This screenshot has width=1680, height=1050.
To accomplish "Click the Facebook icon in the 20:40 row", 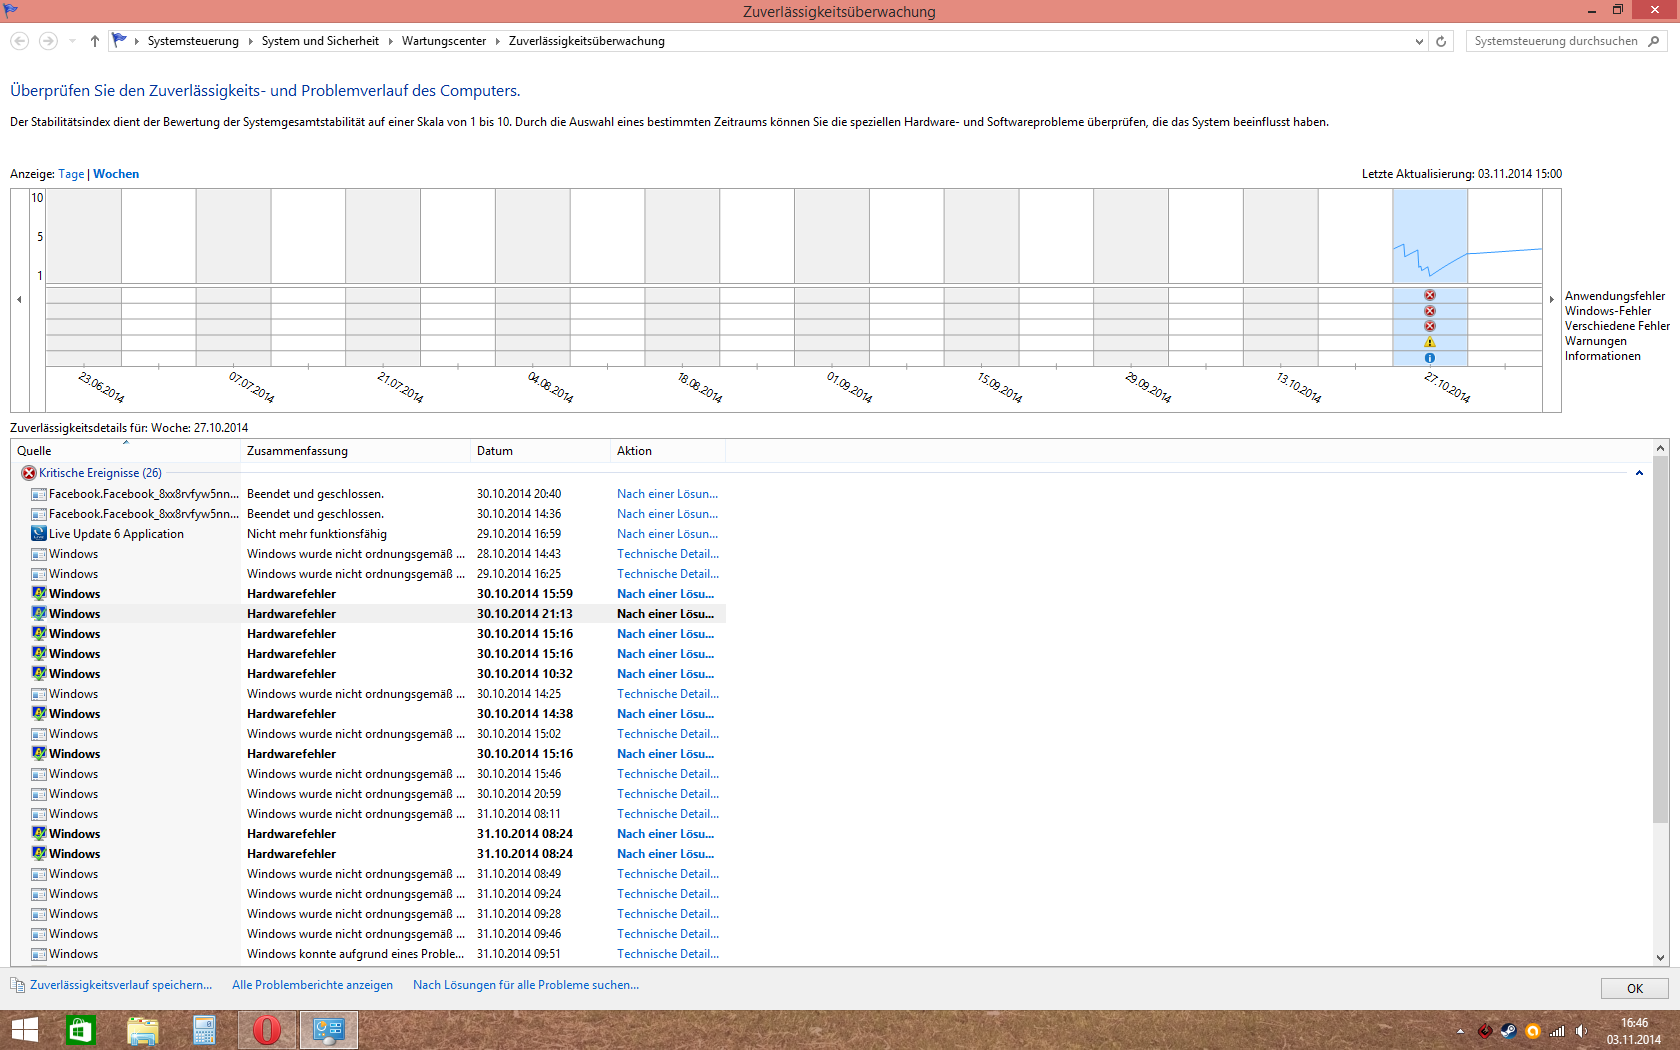I will click(x=39, y=494).
